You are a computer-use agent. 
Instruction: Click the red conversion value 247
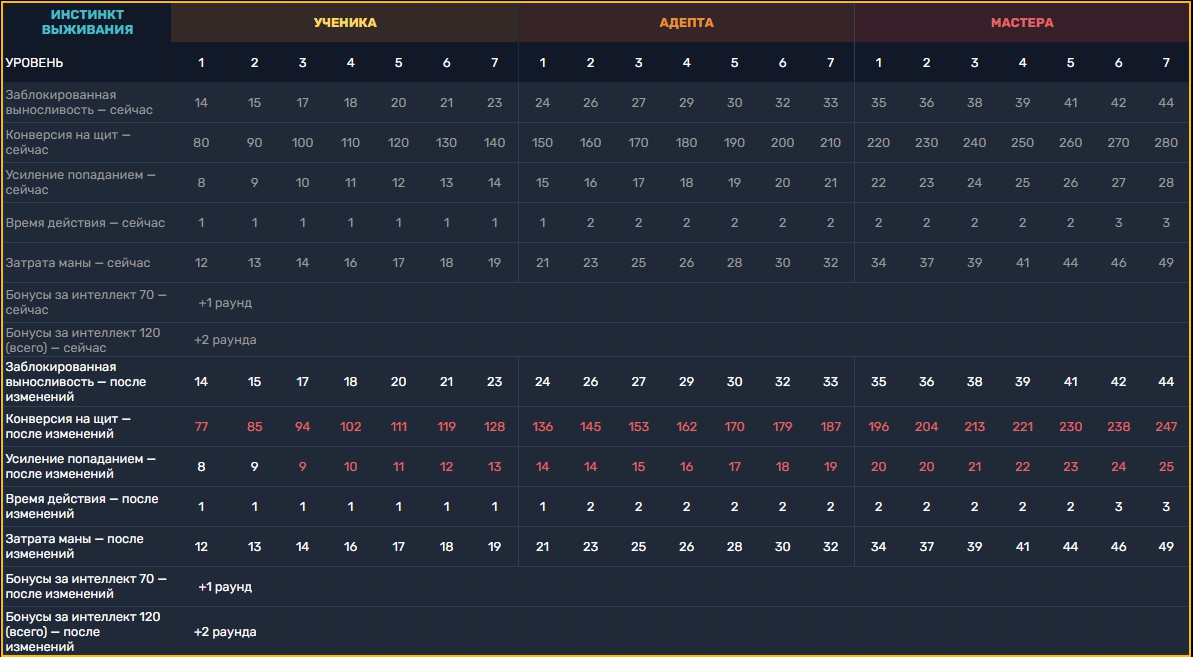(1166, 427)
